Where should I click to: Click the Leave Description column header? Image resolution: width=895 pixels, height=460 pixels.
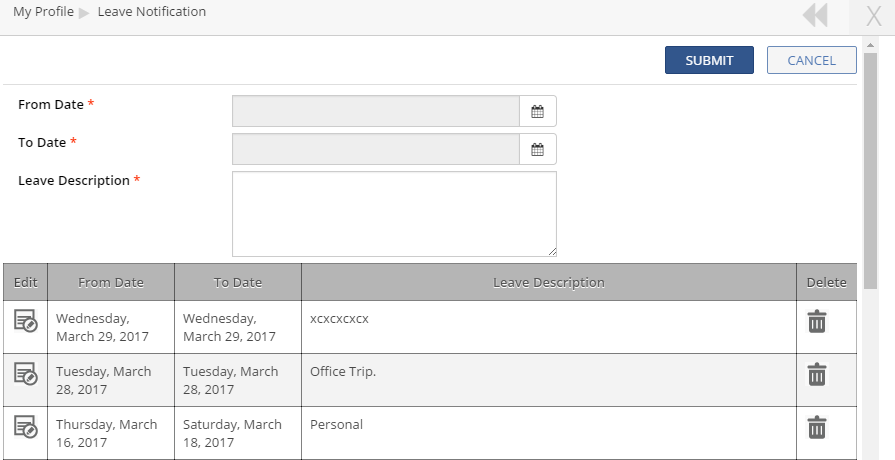pyautogui.click(x=549, y=282)
